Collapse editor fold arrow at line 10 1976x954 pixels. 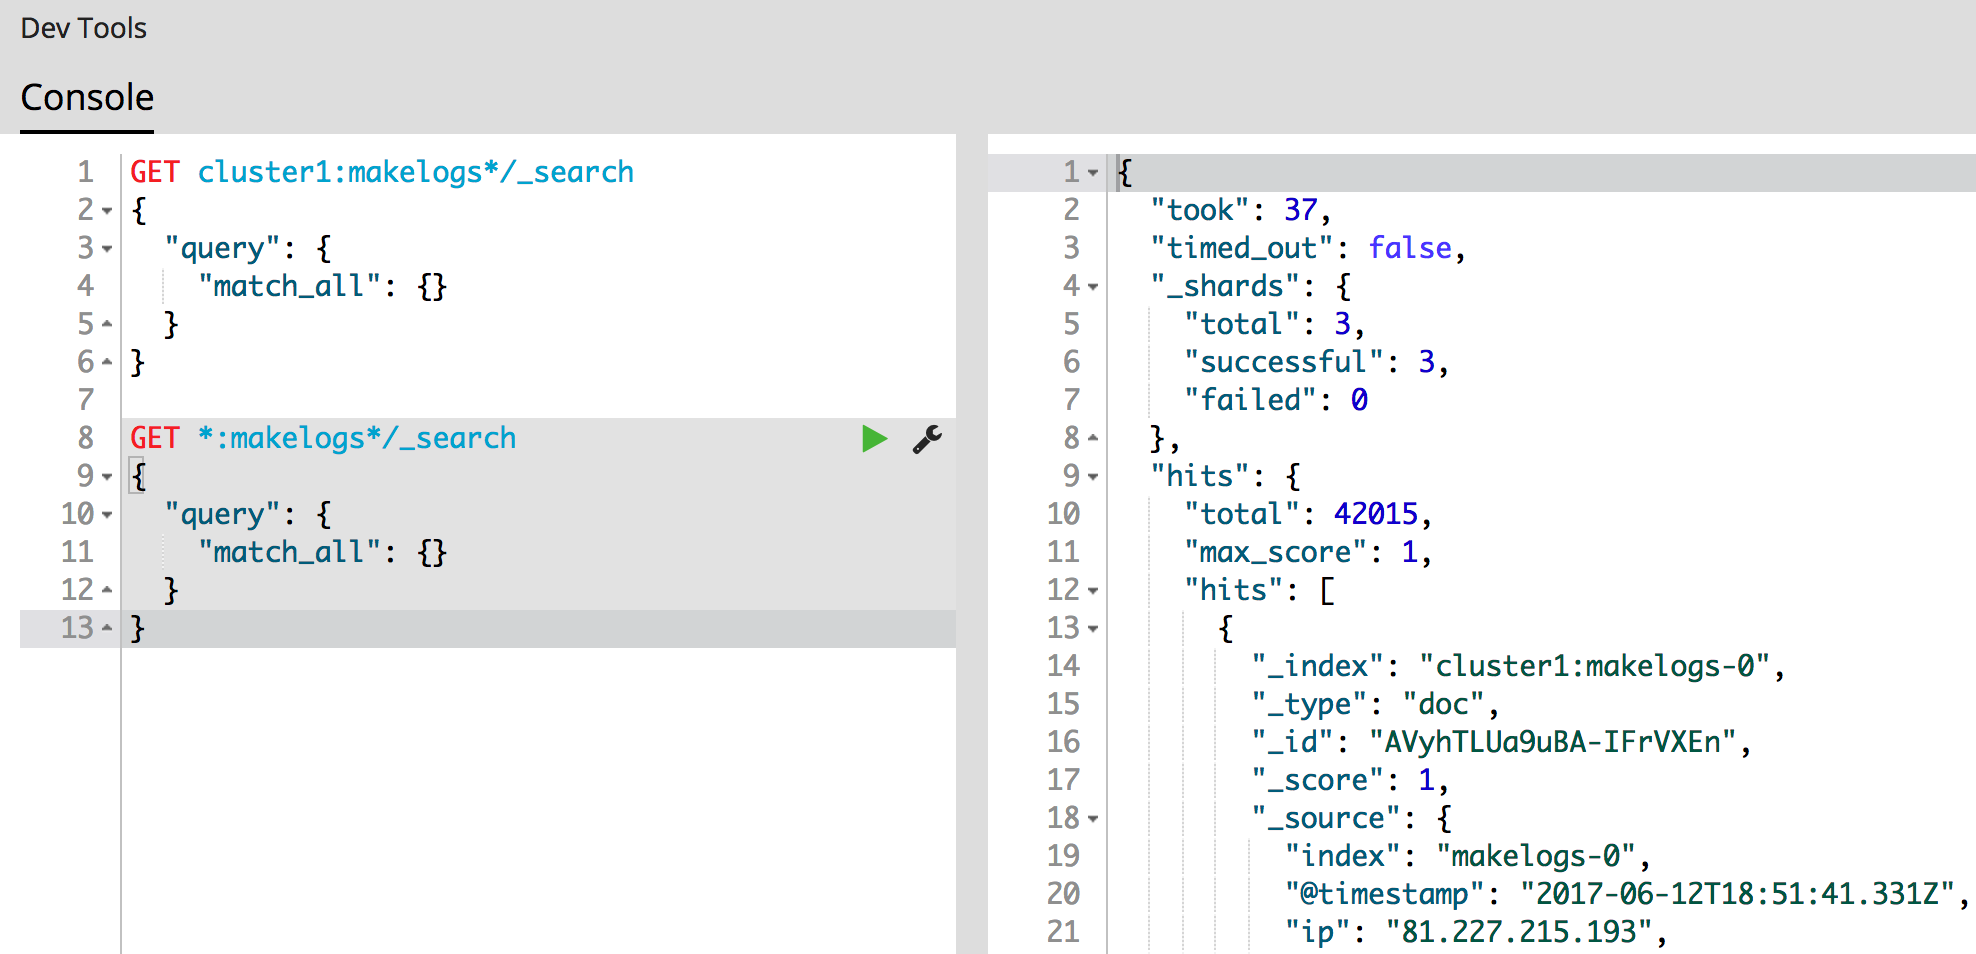pyautogui.click(x=107, y=515)
